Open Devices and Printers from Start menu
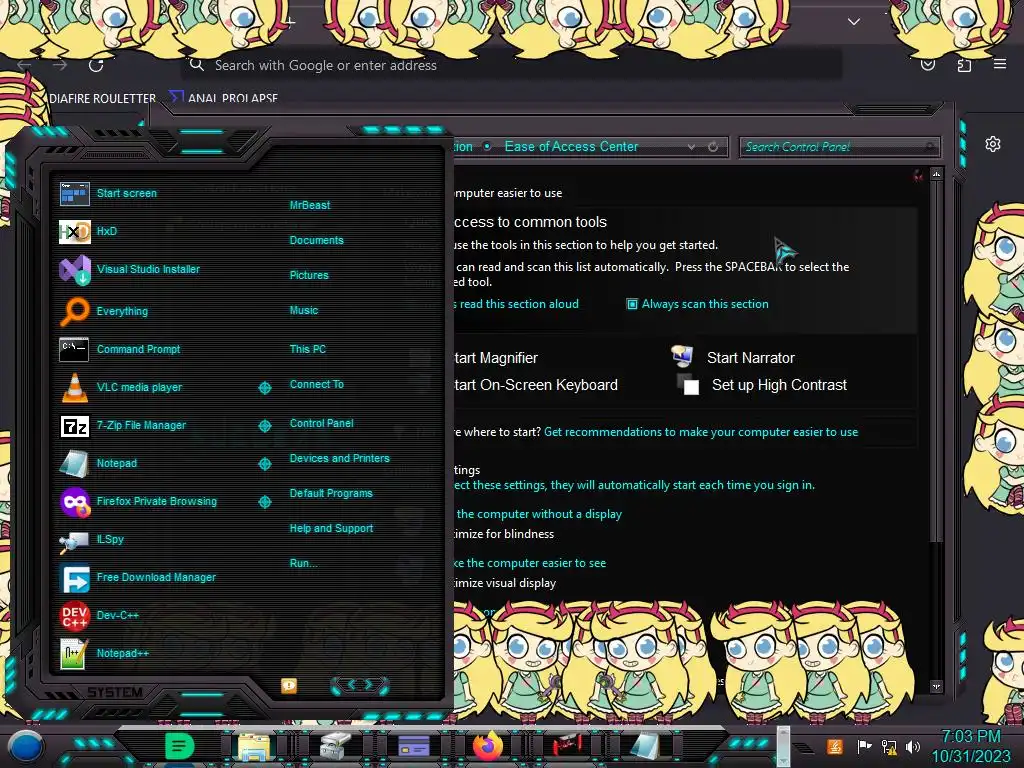This screenshot has width=1024, height=768. pos(339,458)
